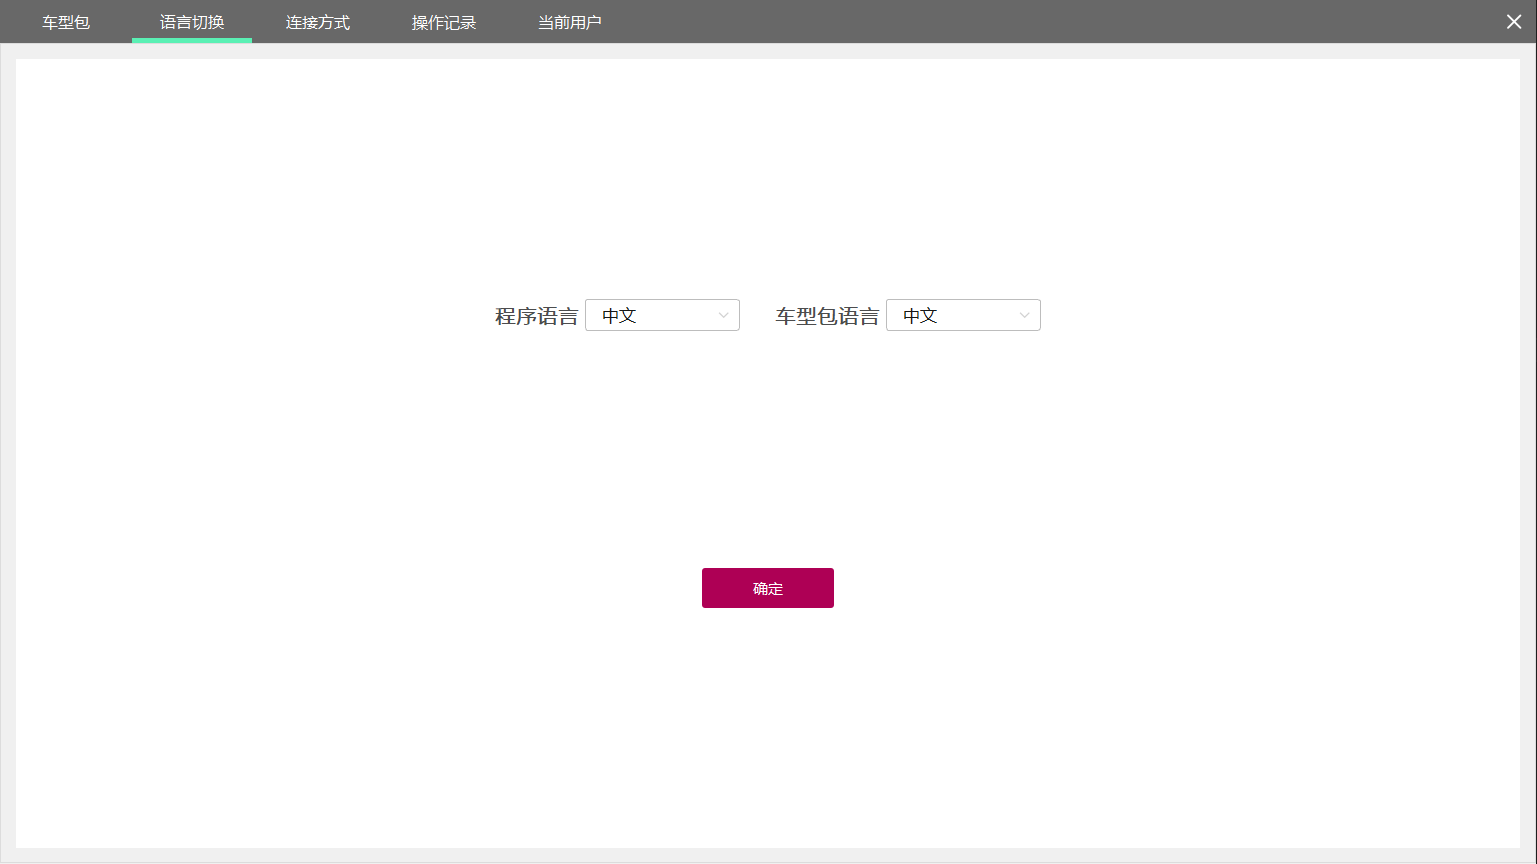Click blank area between the two language dropdowns
The height and width of the screenshot is (864, 1537).
(757, 316)
